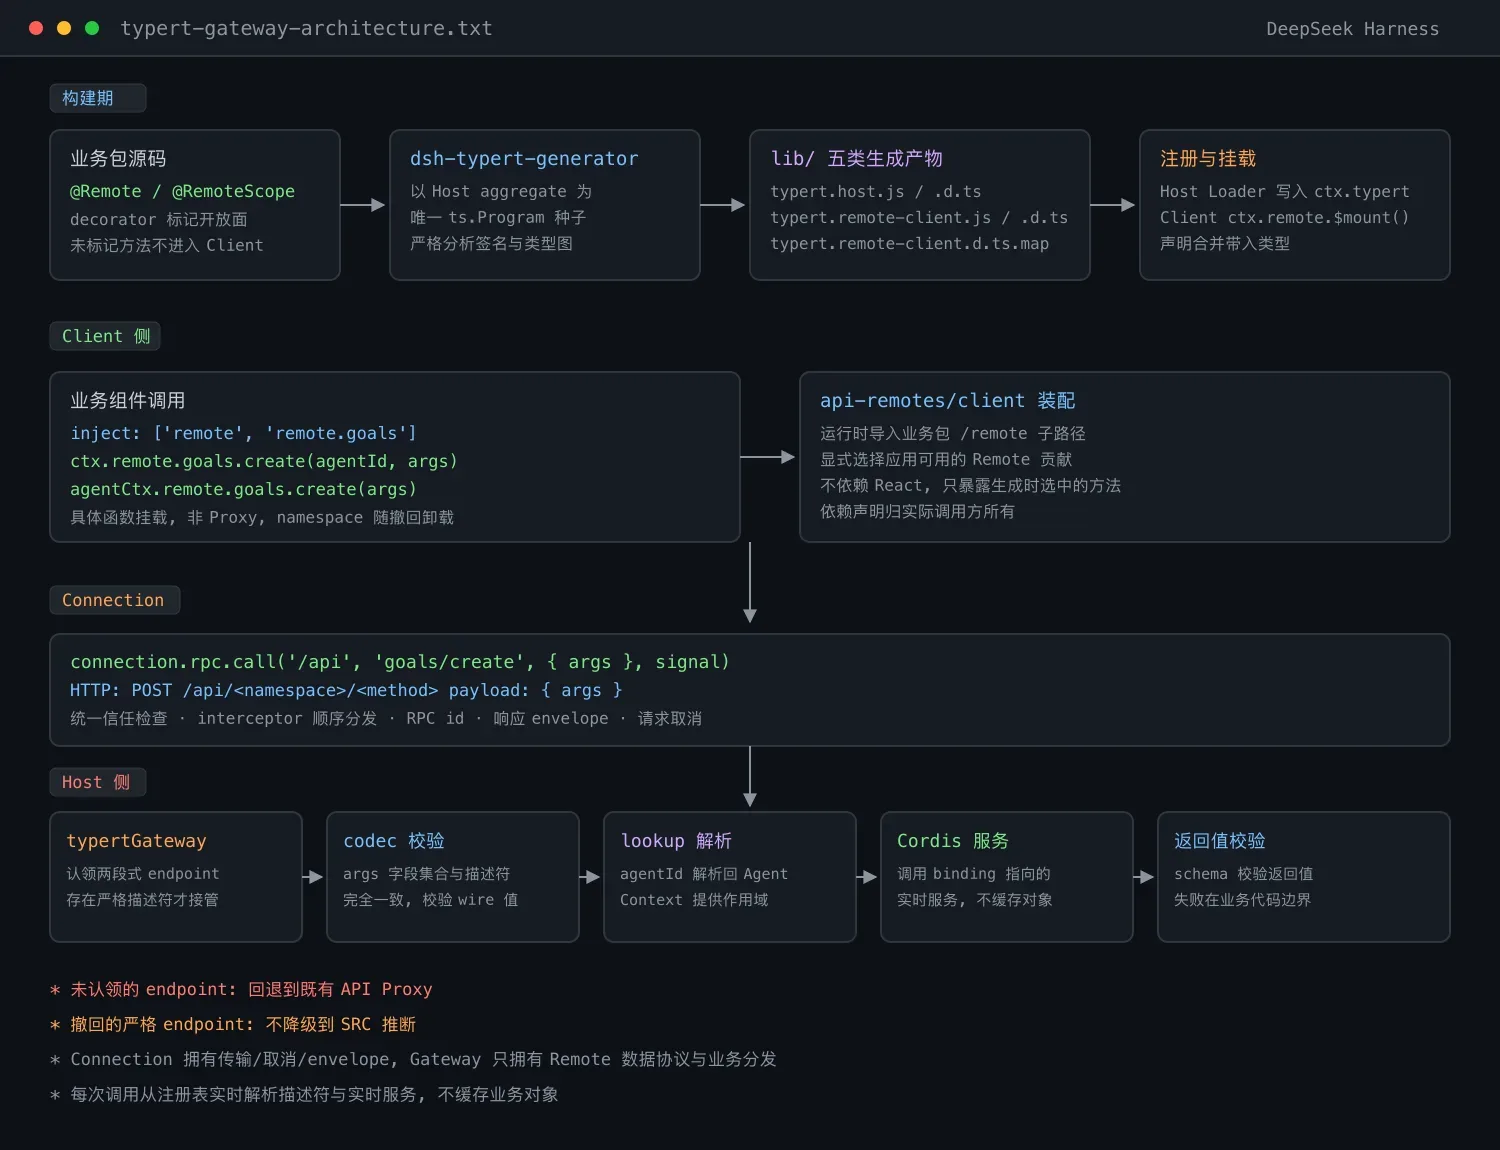This screenshot has height=1150, width=1500.
Task: Click the 未标记方法不进入 Client line
Action: (166, 245)
